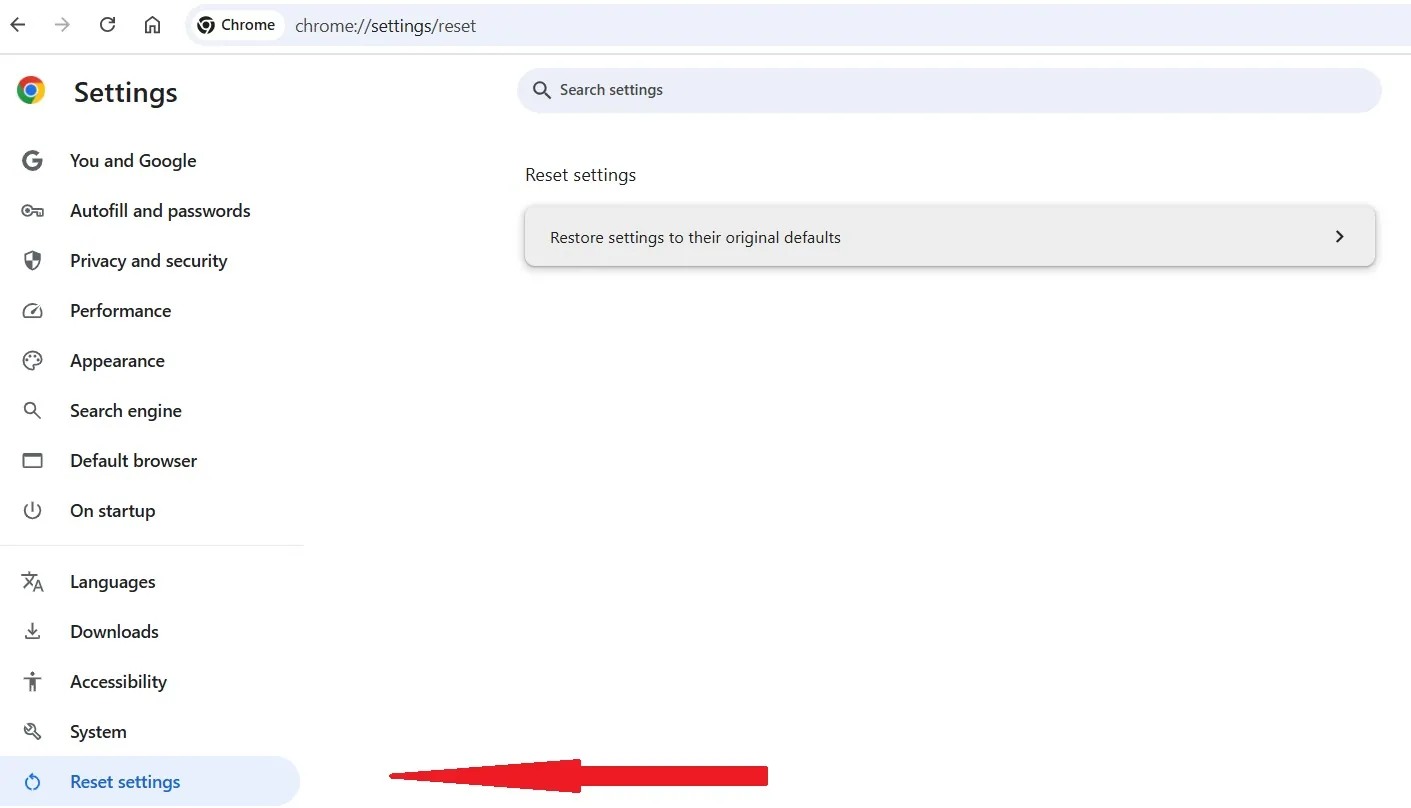Select Reset settings in sidebar
This screenshot has height=808, width=1411.
(x=150, y=782)
